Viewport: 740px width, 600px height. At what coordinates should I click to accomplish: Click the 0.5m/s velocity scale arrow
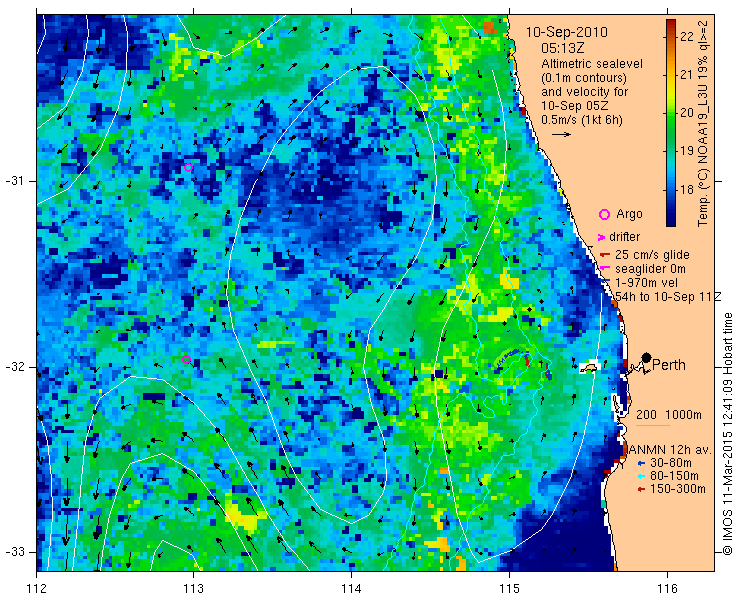[x=562, y=135]
